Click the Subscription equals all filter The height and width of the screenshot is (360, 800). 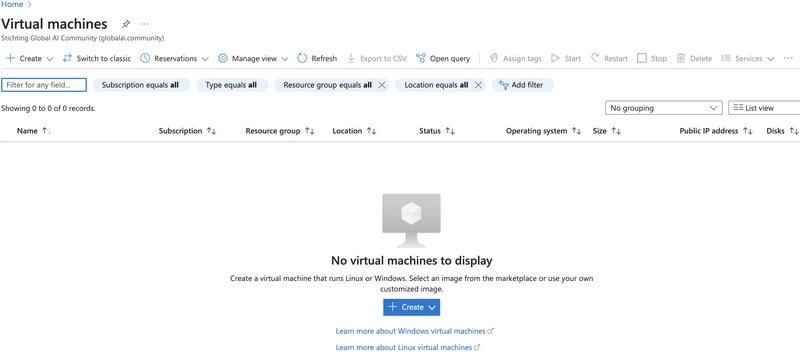[141, 85]
